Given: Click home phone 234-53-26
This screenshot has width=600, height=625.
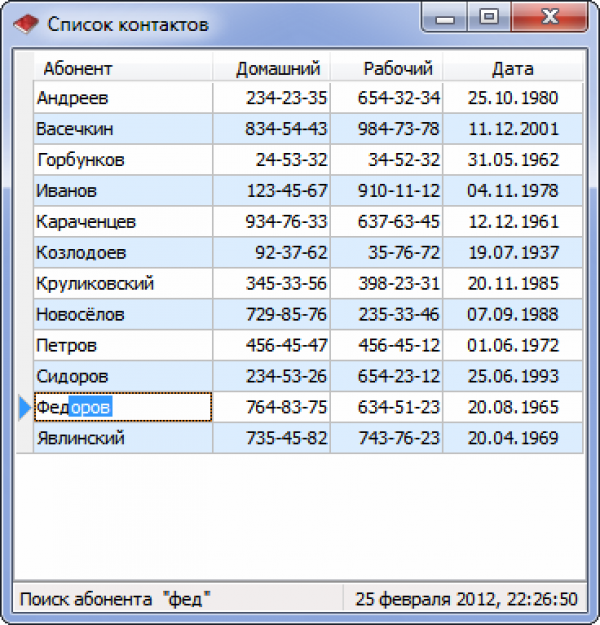Looking at the screenshot, I should click(x=271, y=376).
